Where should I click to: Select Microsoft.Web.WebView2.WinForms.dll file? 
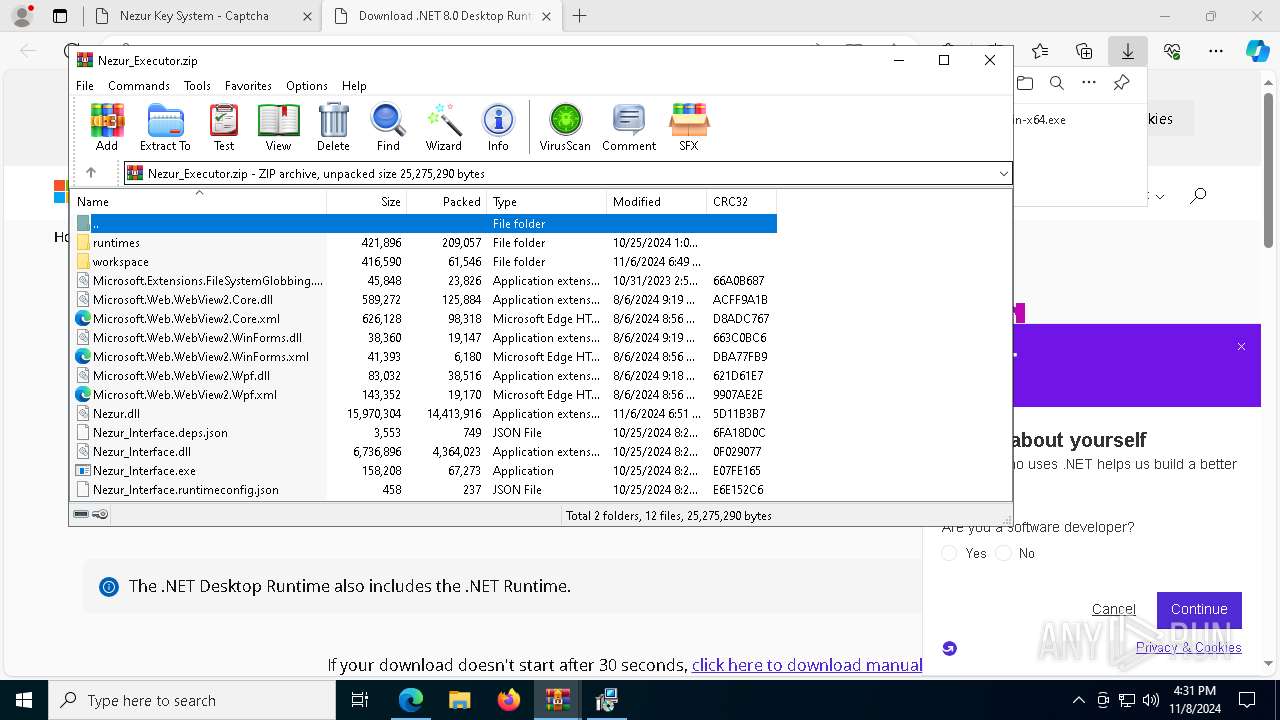pos(425,338)
